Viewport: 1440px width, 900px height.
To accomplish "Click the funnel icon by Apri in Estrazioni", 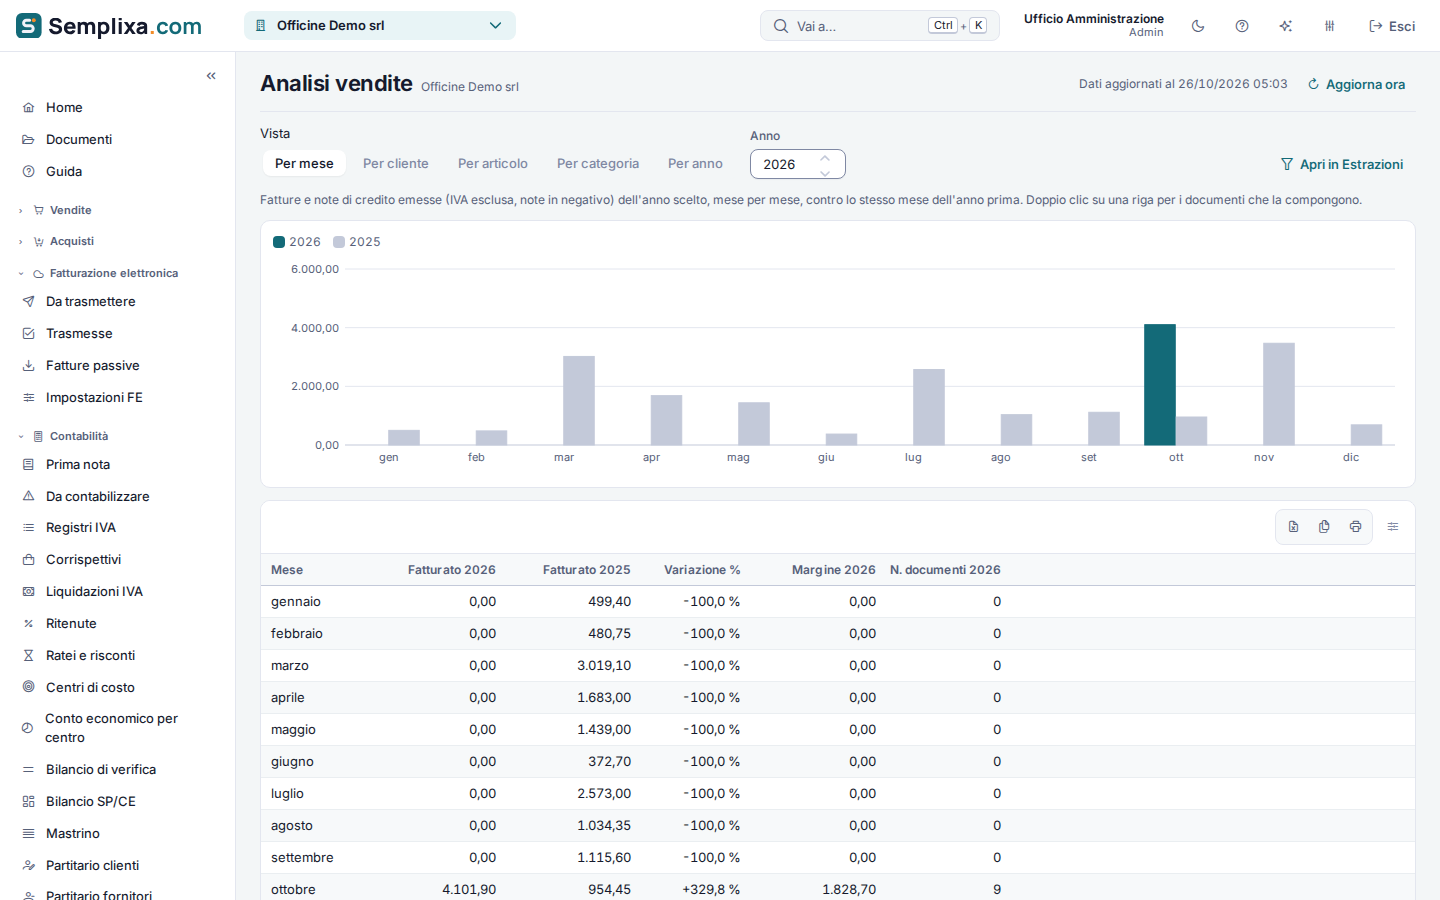I will coord(1287,165).
